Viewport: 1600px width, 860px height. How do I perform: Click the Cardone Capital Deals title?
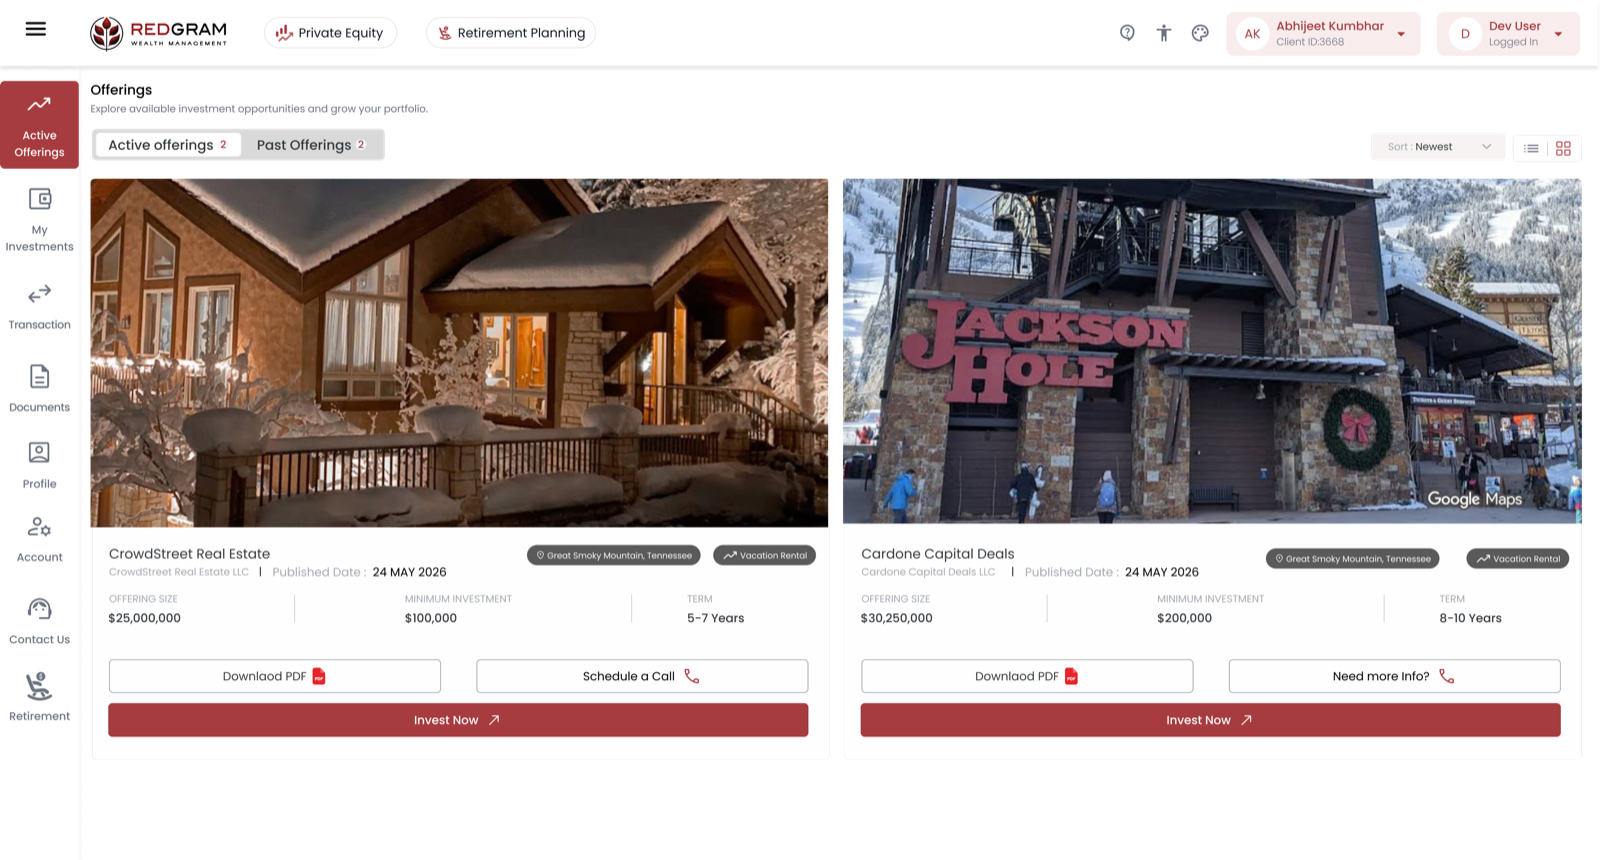click(x=937, y=554)
